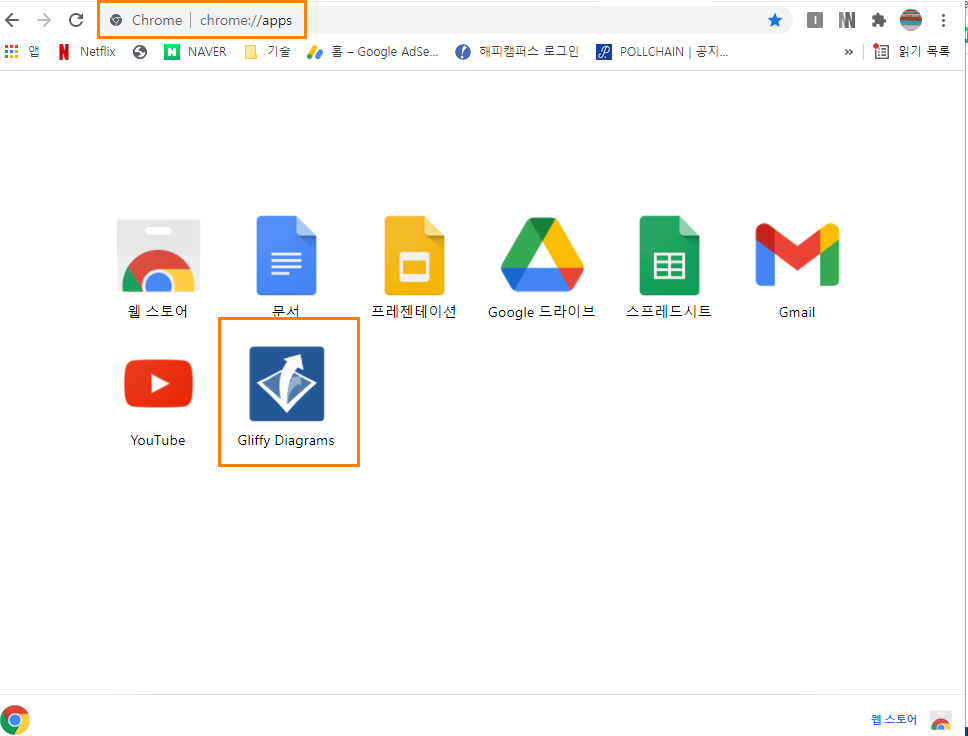The image size is (968, 736).
Task: Open the POLLCHAIN bookmark
Action: click(x=662, y=52)
